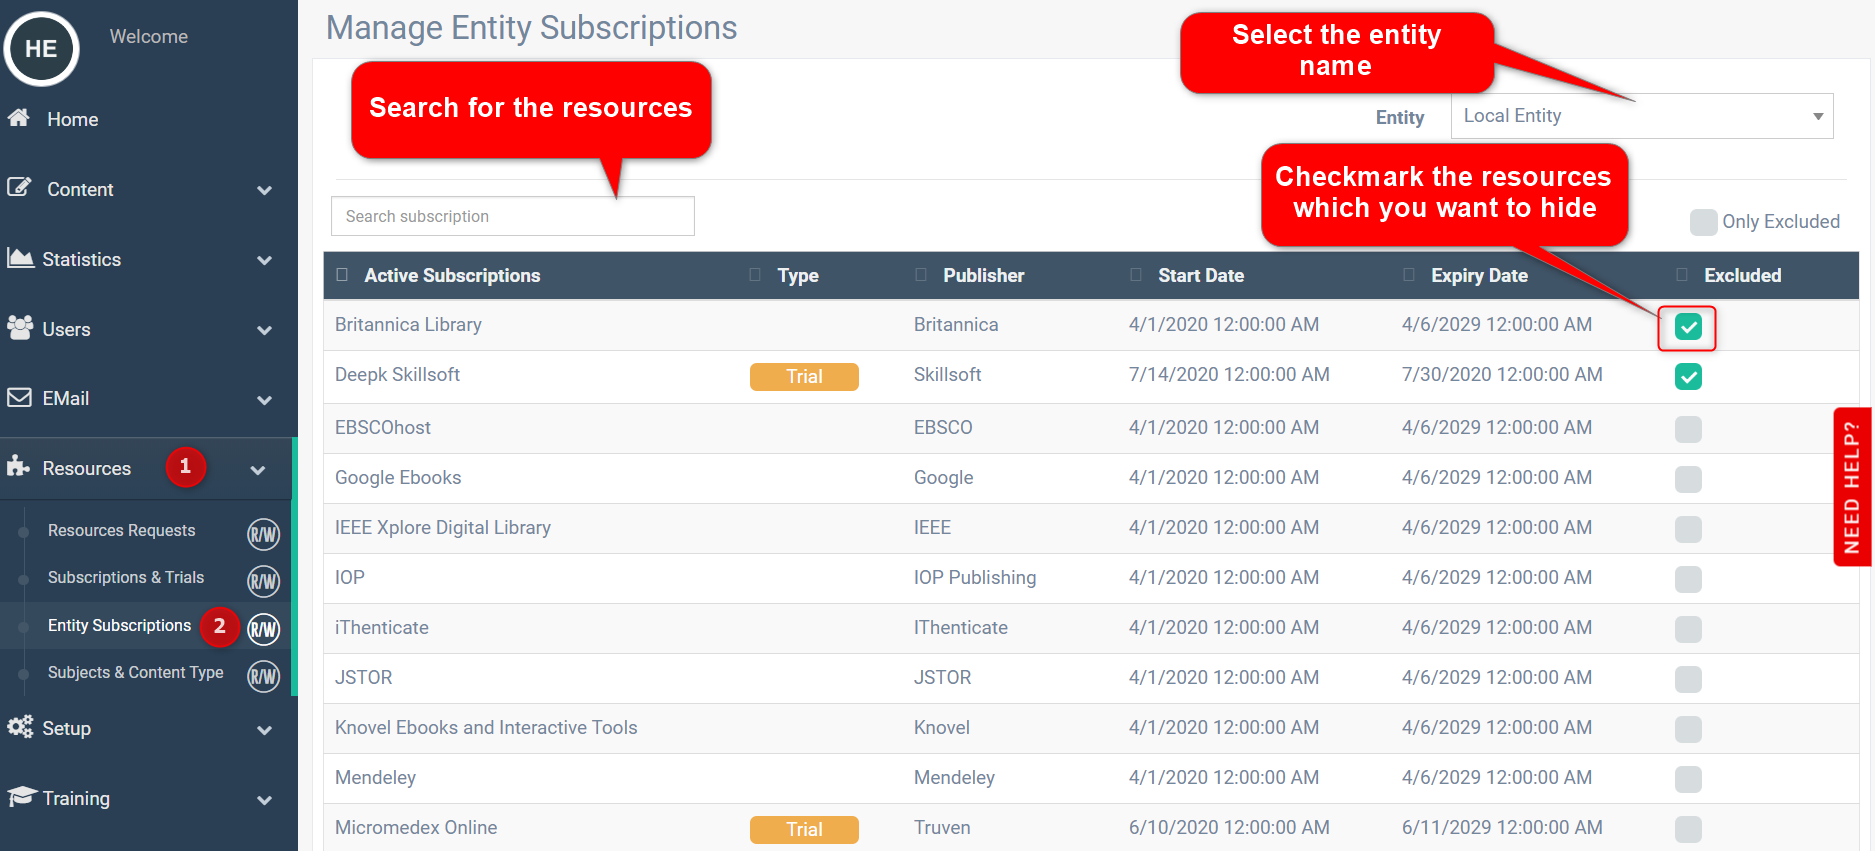The image size is (1875, 851).
Task: Click the 6/11/2029 expiry date cell
Action: (x=1502, y=827)
